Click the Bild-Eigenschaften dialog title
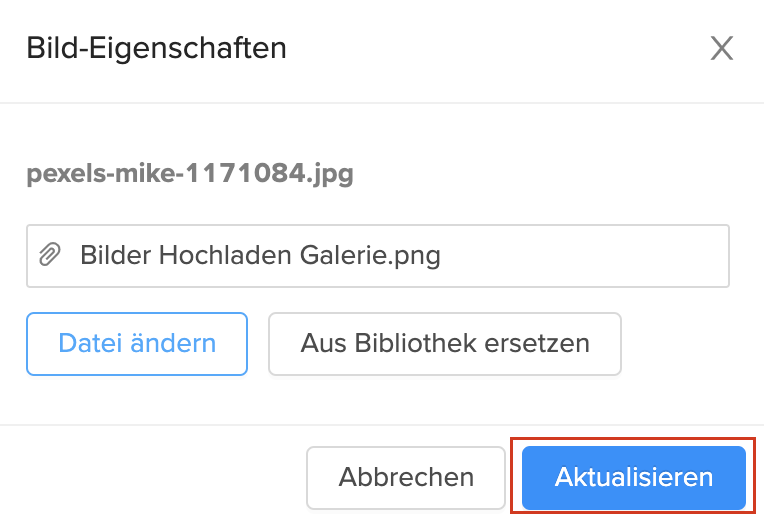 click(x=156, y=48)
